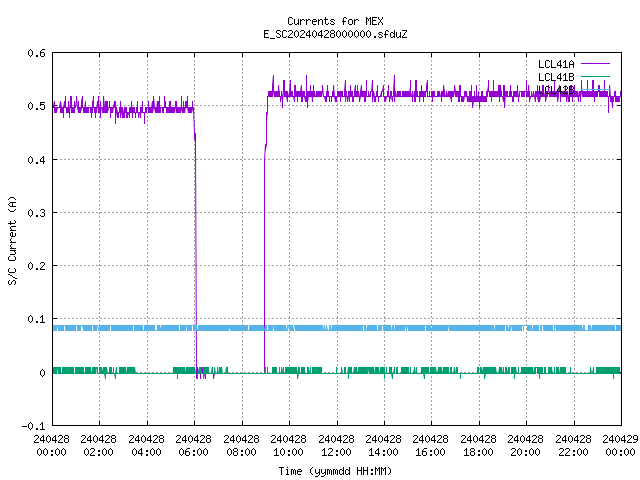Click the y-axis tick label '0.5'

[37, 106]
